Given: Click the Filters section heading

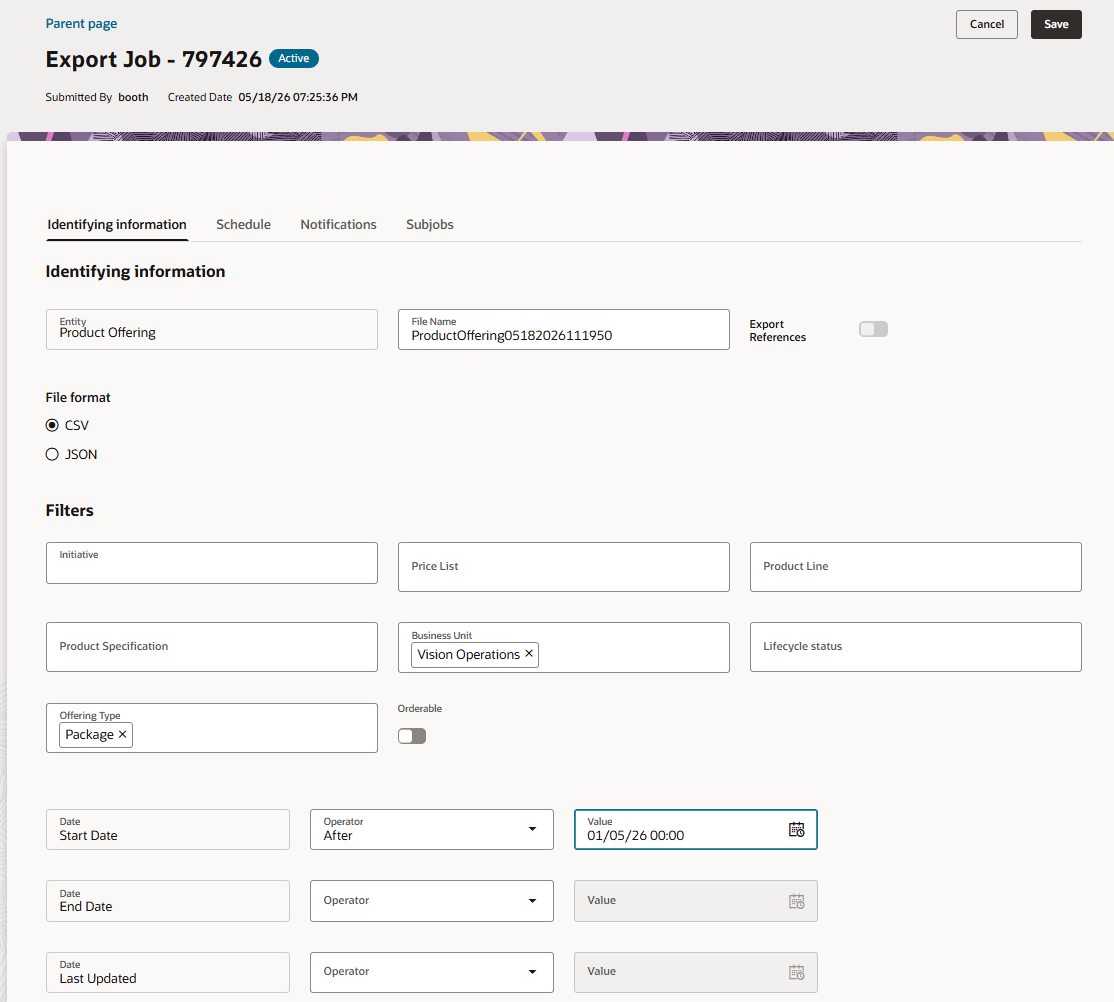Looking at the screenshot, I should [x=70, y=510].
